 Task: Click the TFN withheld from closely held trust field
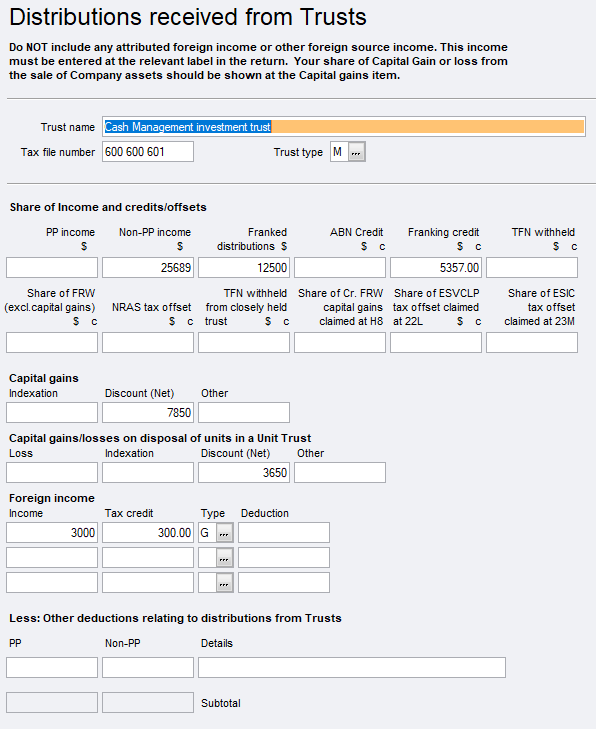[244, 343]
